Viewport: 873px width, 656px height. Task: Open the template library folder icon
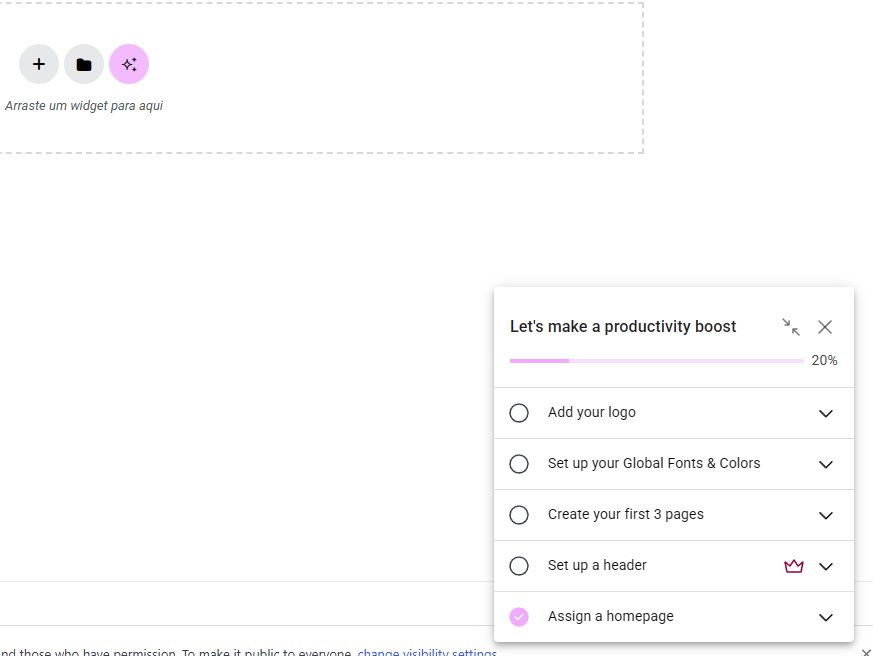point(84,64)
